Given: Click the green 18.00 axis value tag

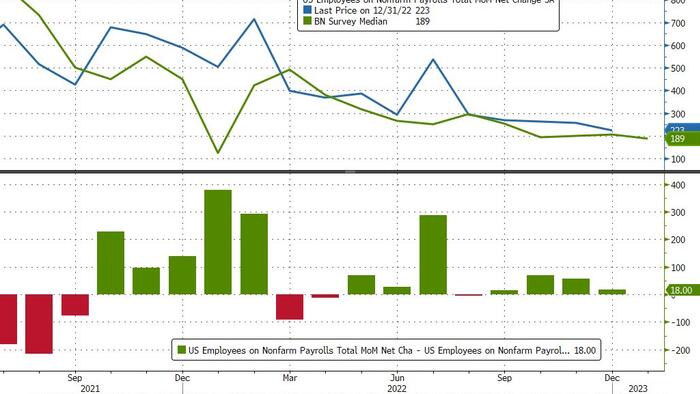Looking at the screenshot, I should point(682,290).
